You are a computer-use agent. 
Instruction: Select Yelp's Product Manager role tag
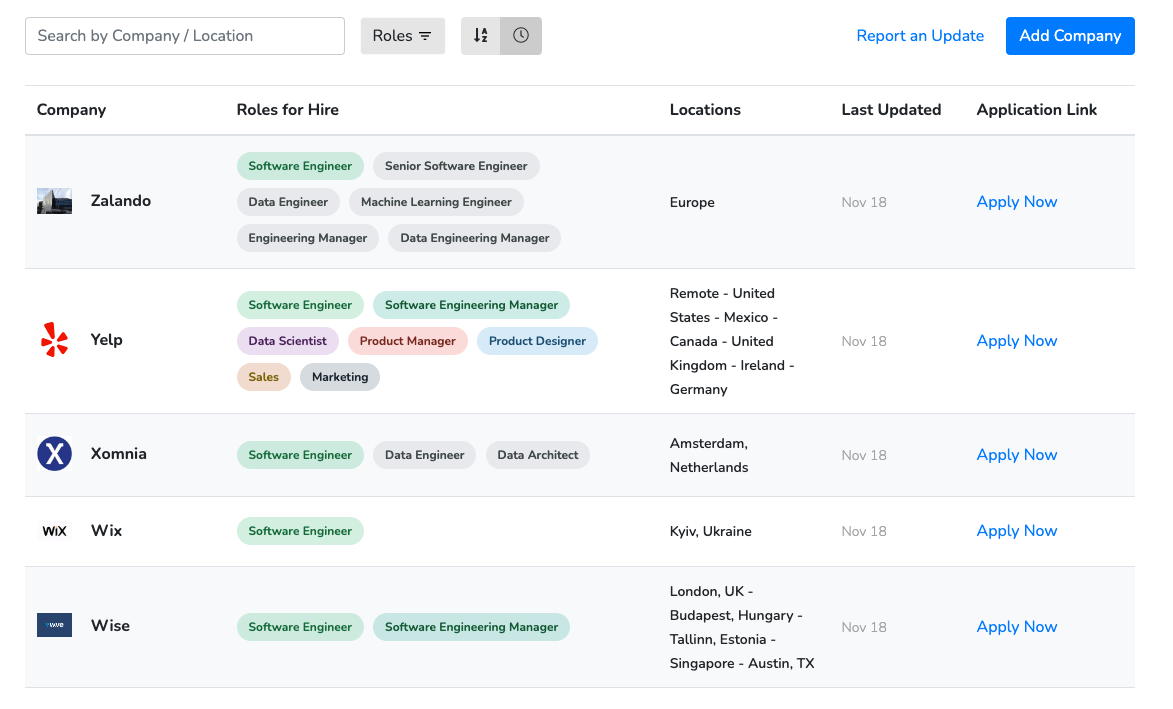pos(407,341)
